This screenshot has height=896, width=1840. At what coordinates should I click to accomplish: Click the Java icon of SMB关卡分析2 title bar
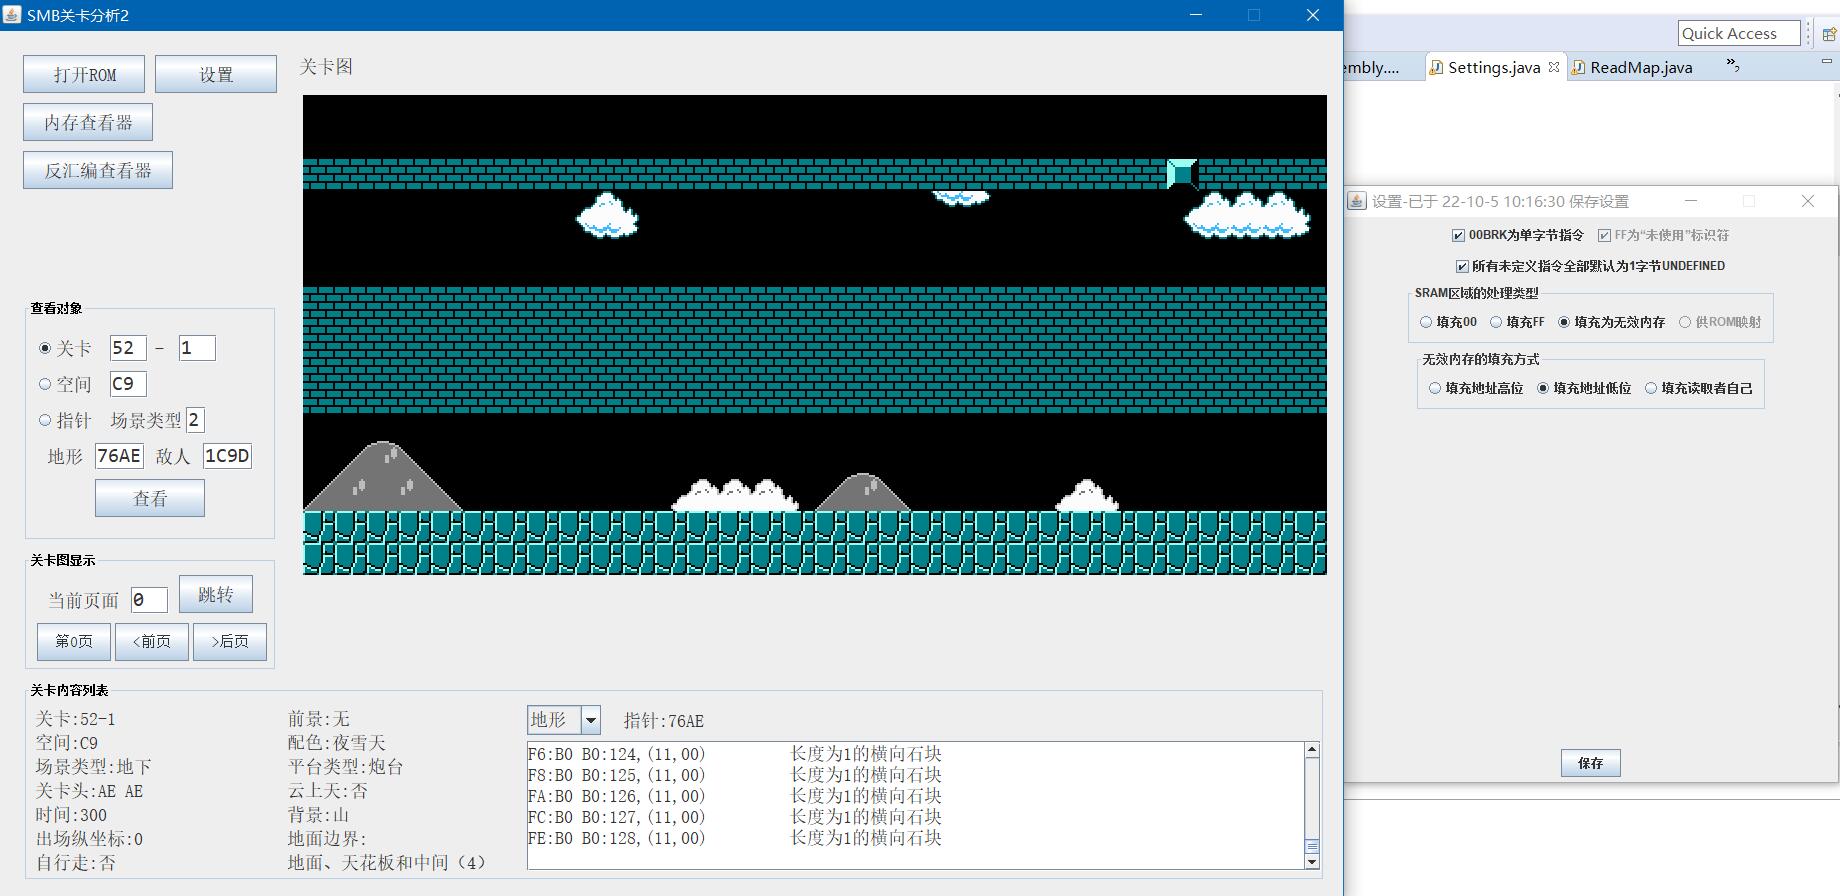[12, 15]
